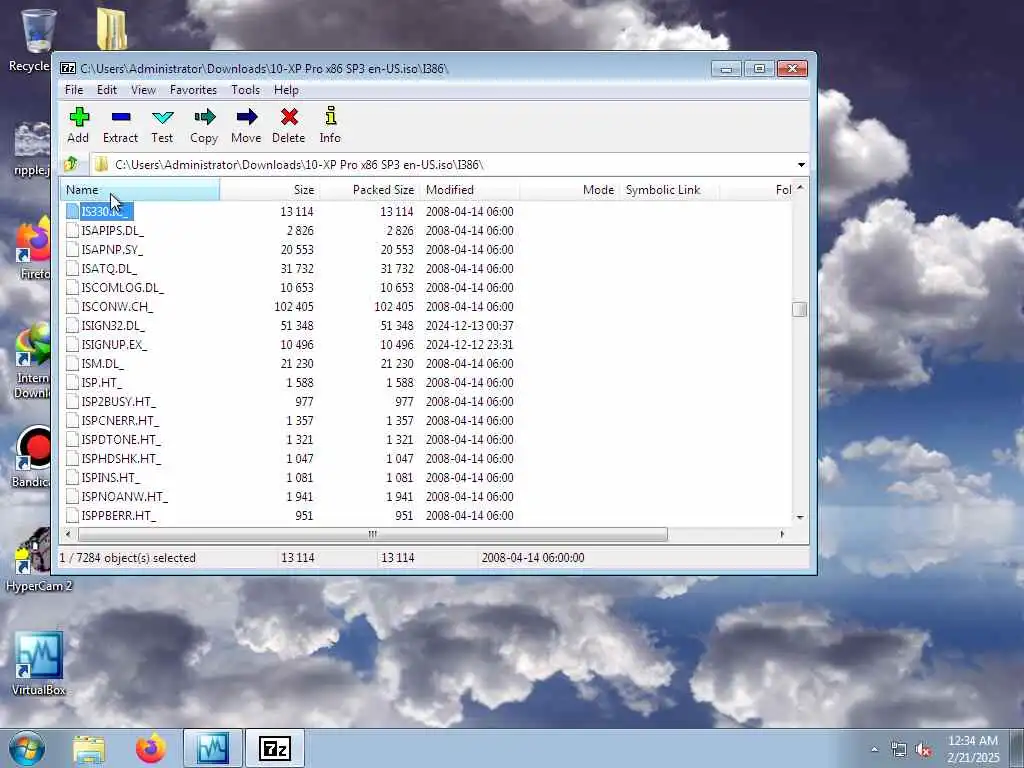Click the Extract toolbar icon
Image resolution: width=1024 pixels, height=768 pixels.
coord(121,117)
